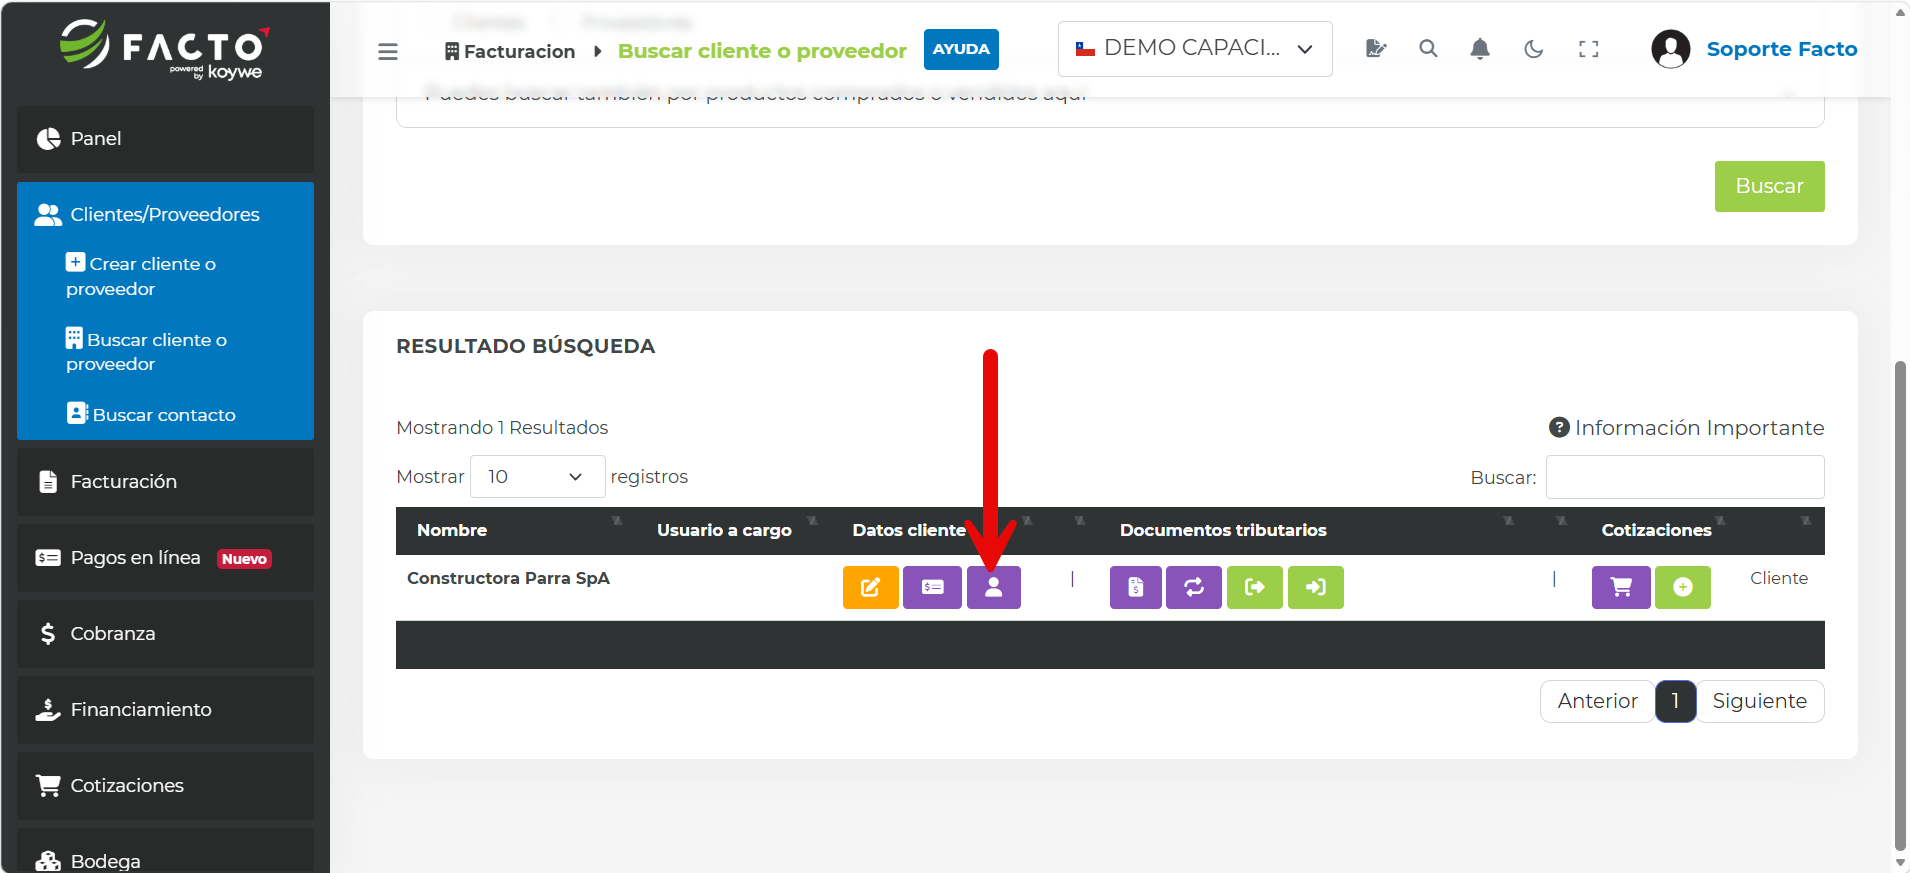Click green outgoing arrow document icon
1910x873 pixels.
1255,587
